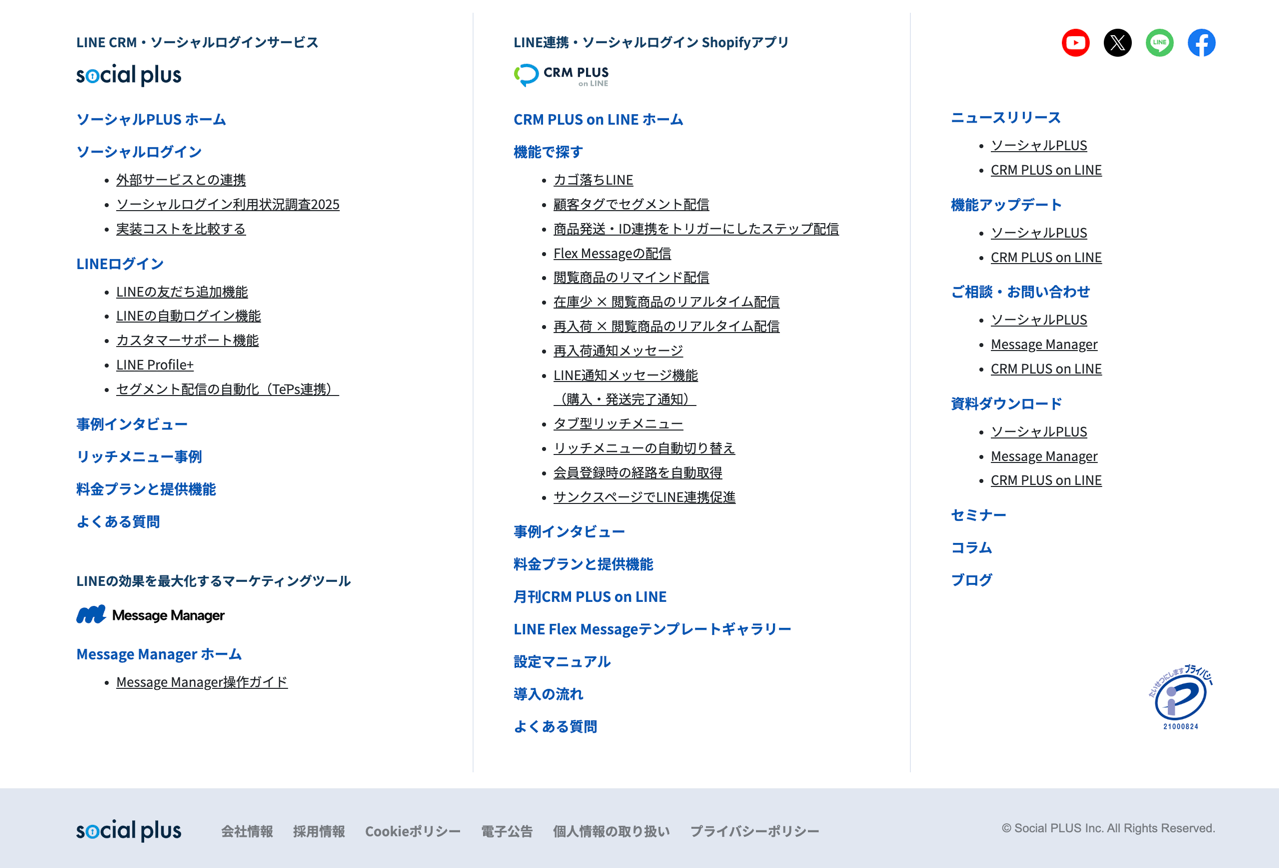This screenshot has height=868, width=1279.
Task: Click the social plus logo in bottom bar
Action: [x=129, y=831]
